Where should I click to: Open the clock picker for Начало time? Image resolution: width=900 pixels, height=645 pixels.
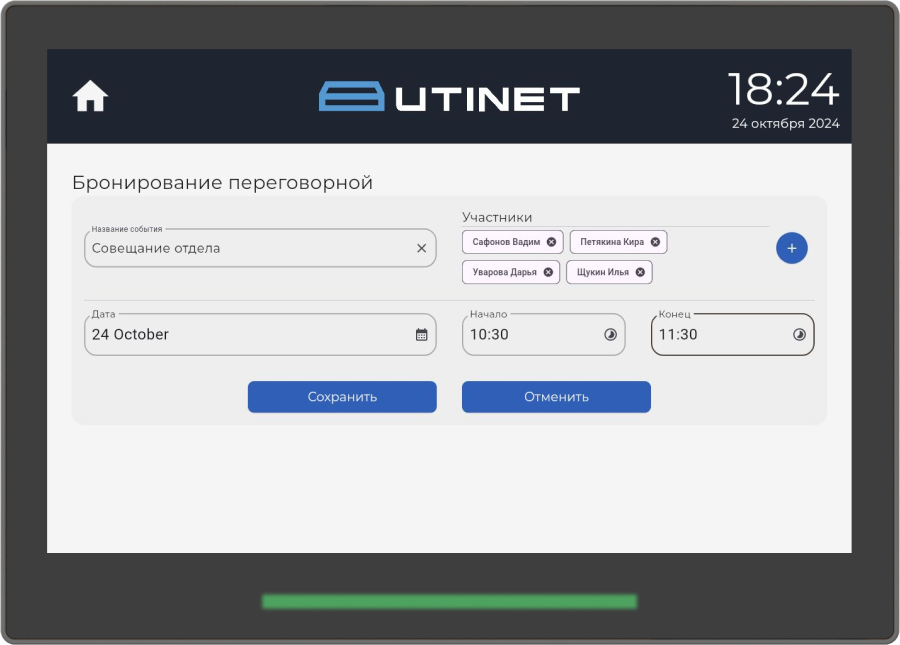[611, 334]
